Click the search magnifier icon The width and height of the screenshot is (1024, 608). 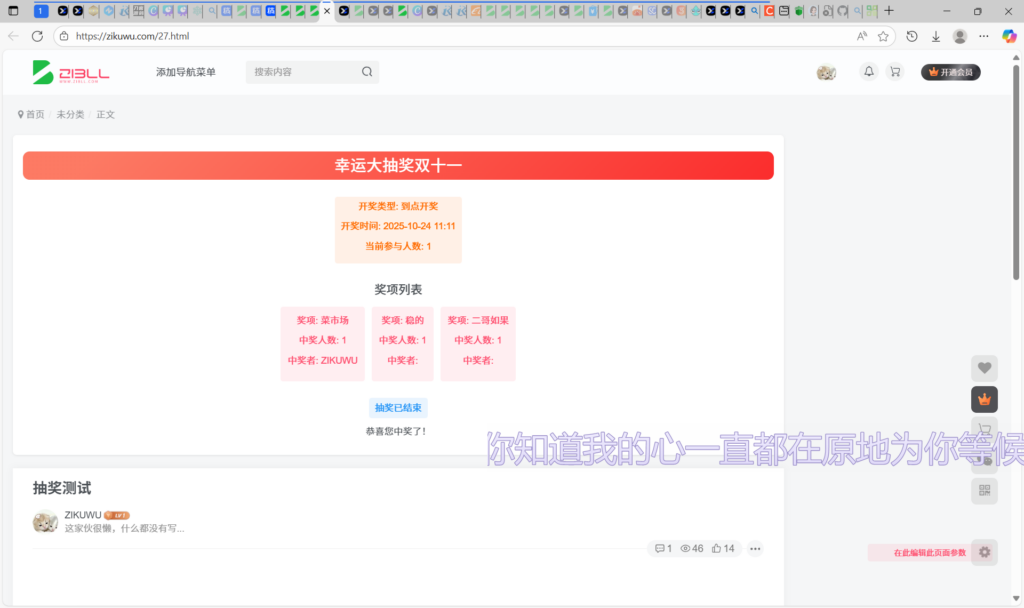[367, 72]
